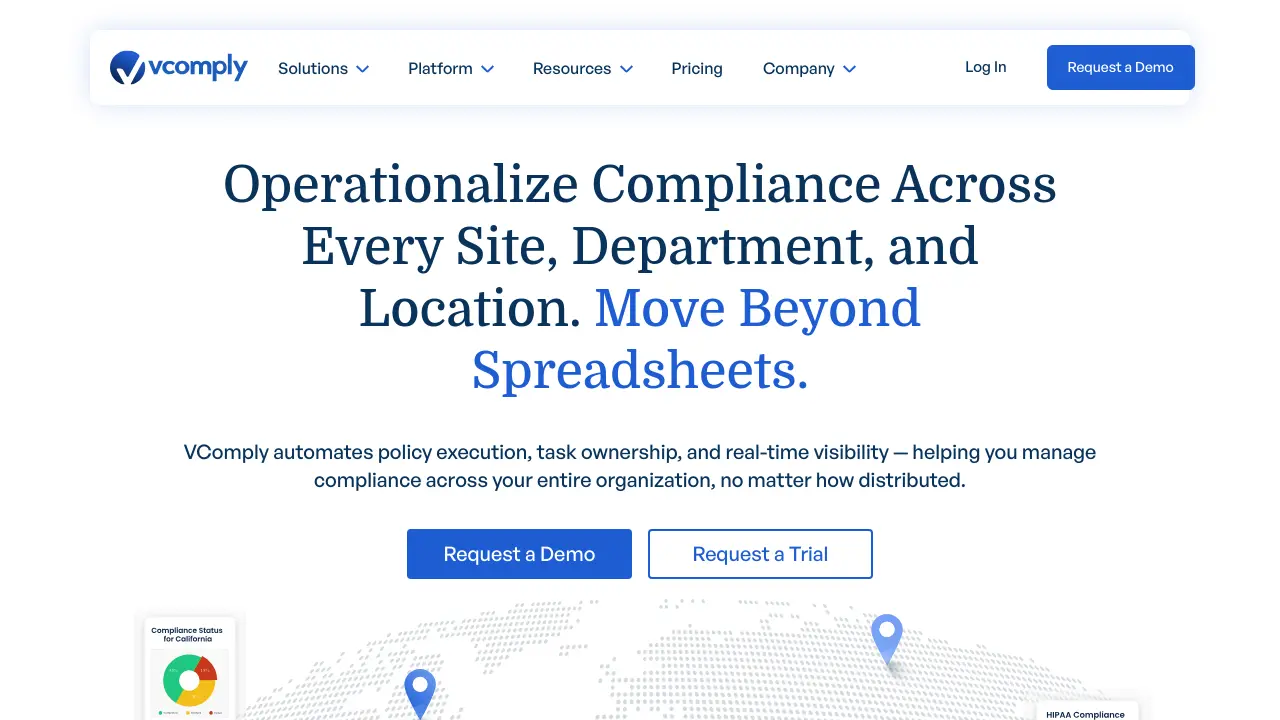Click the Request a Trial button
Image resolution: width=1280 pixels, height=720 pixels.
coord(760,554)
